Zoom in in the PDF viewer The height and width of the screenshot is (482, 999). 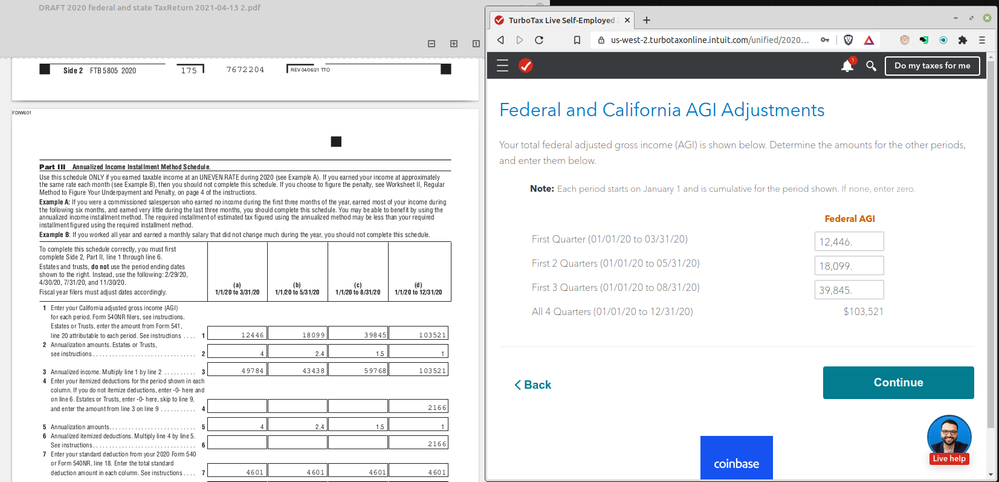click(x=454, y=43)
